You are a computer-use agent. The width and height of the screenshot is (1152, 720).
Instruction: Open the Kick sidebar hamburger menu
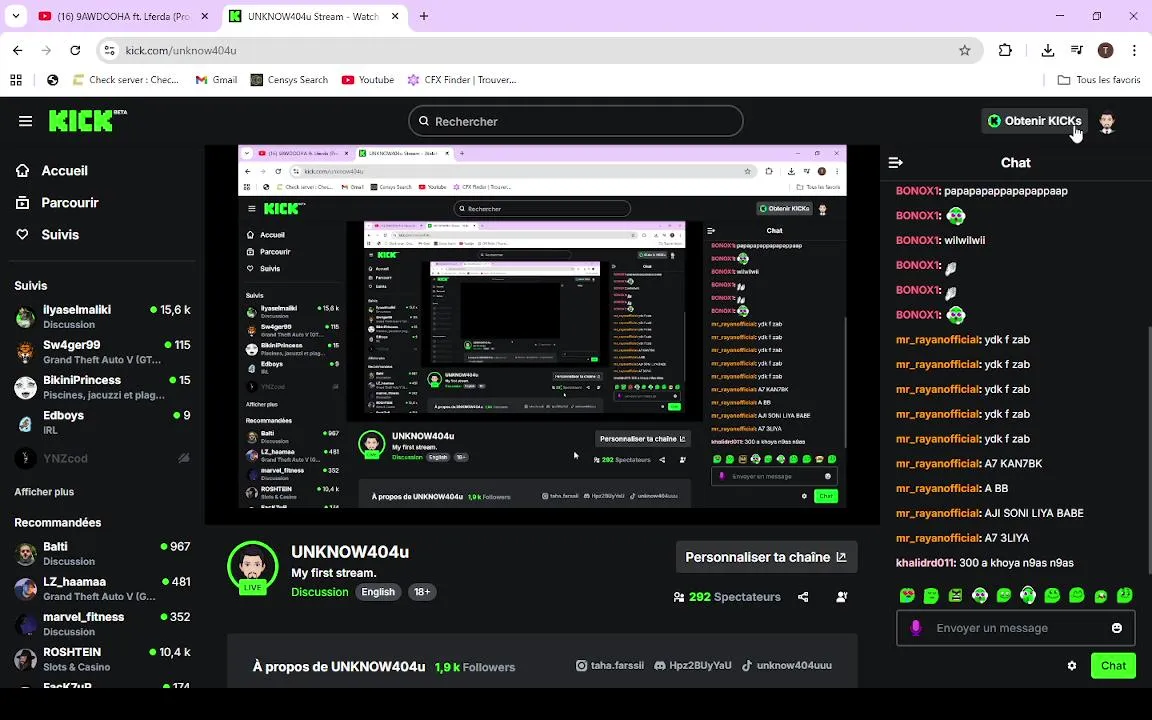click(25, 121)
